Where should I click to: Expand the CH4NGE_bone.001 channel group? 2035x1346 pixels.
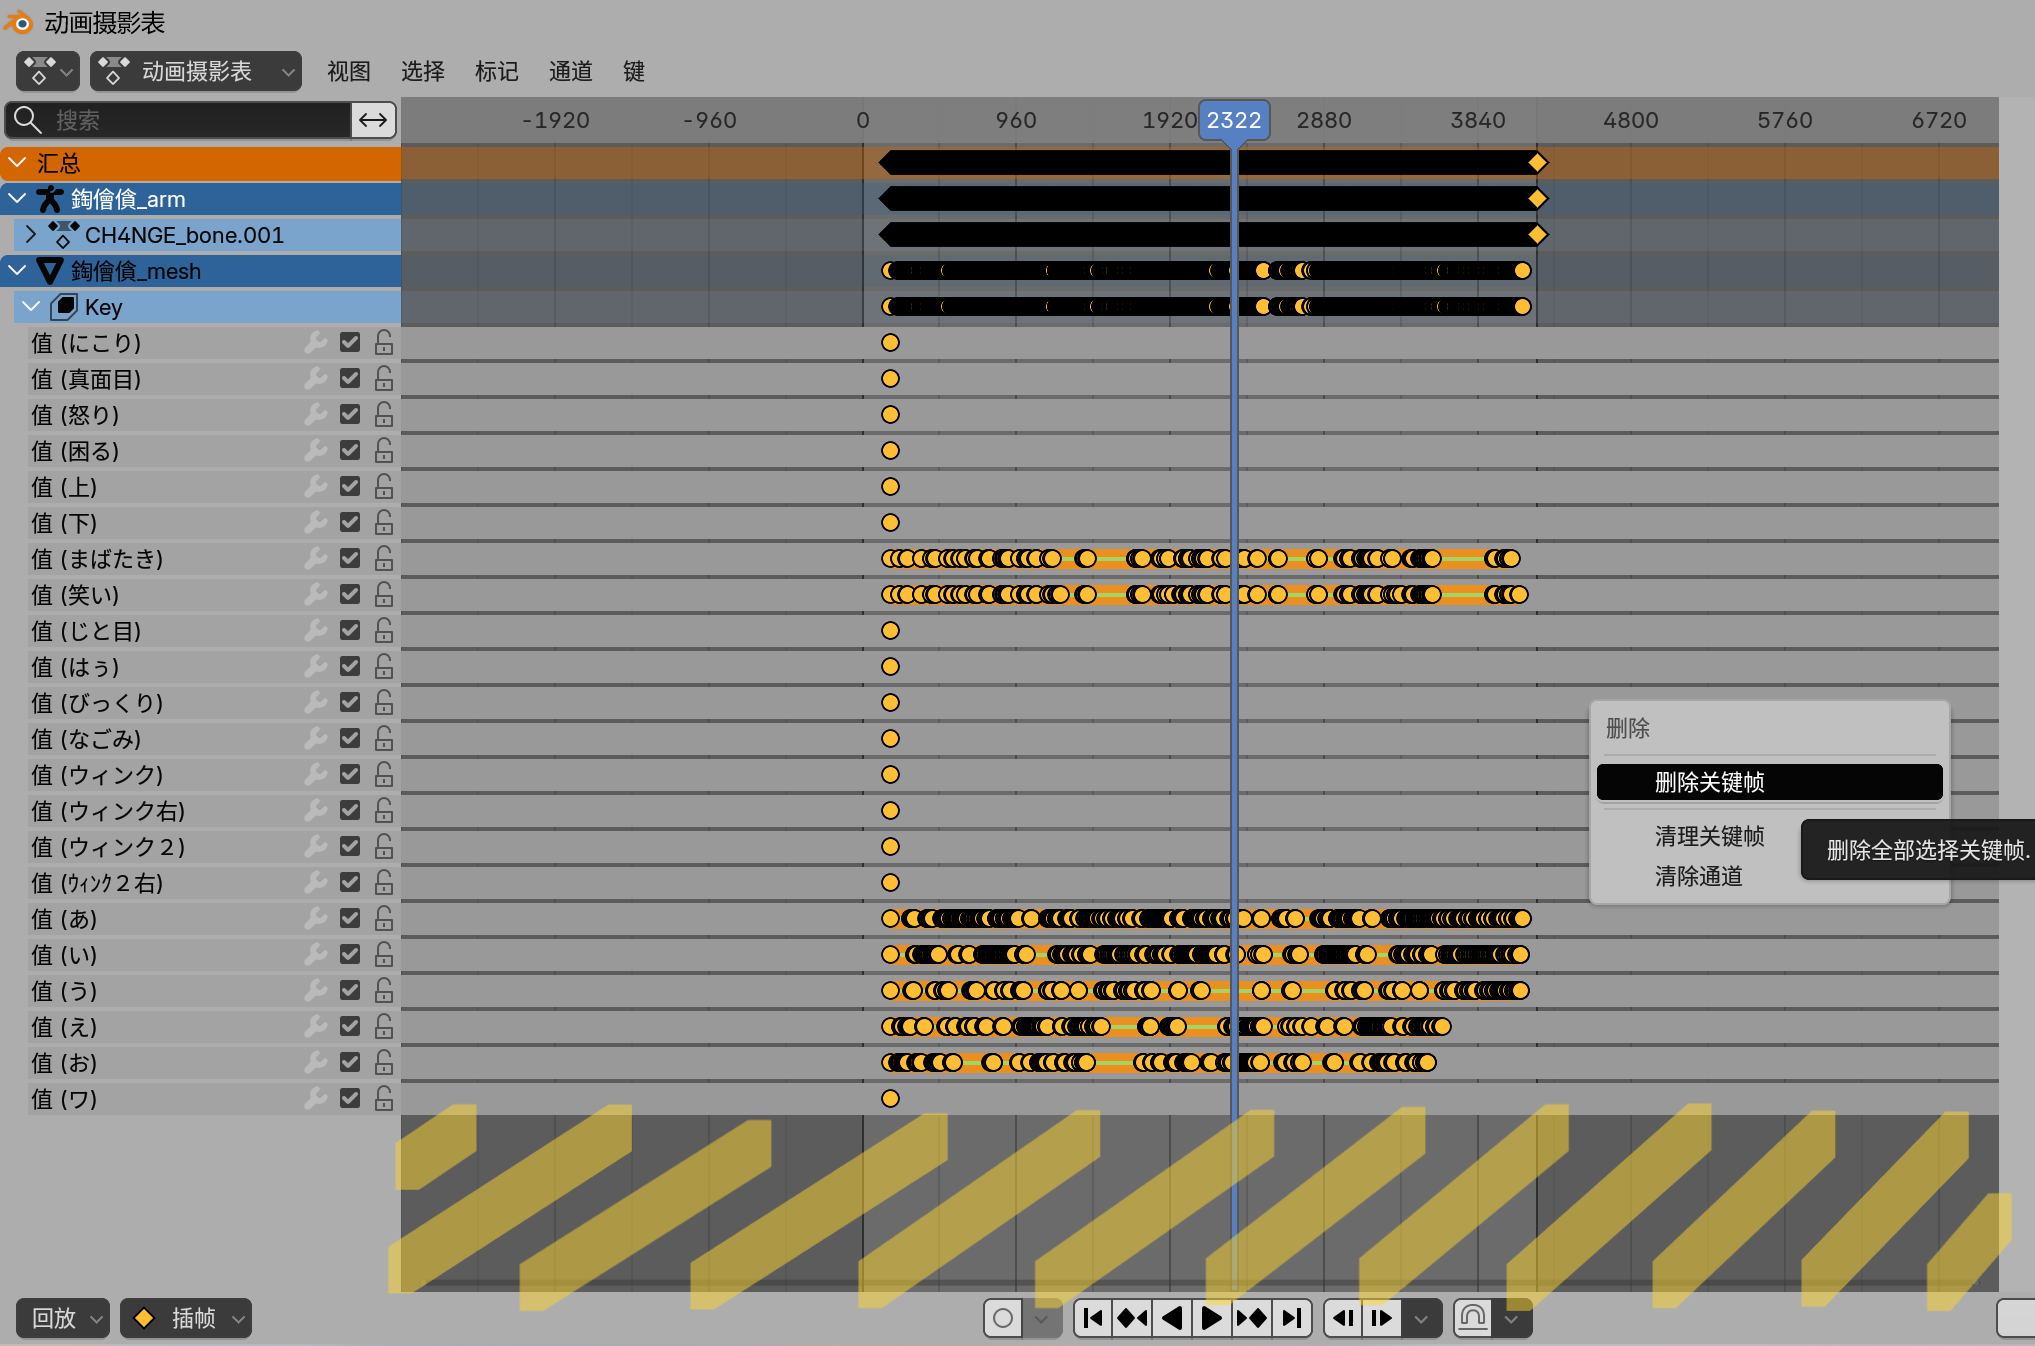pos(31,235)
